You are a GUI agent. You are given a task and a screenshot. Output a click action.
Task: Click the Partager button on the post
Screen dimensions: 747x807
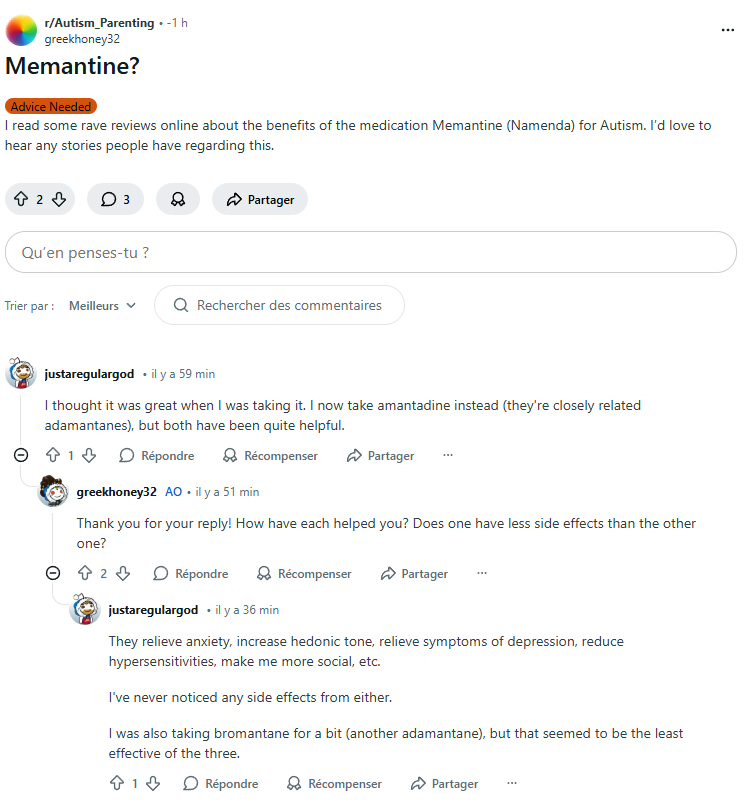(260, 199)
